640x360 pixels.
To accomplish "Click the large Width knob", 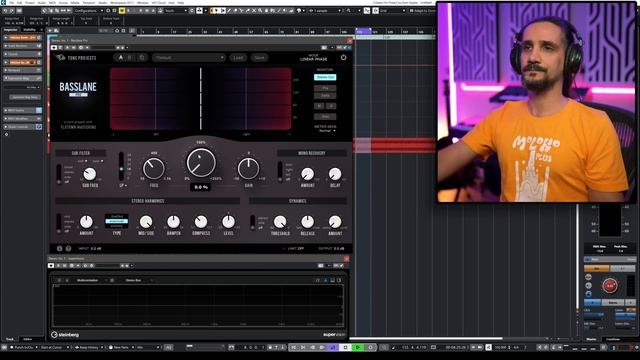I will 201,162.
